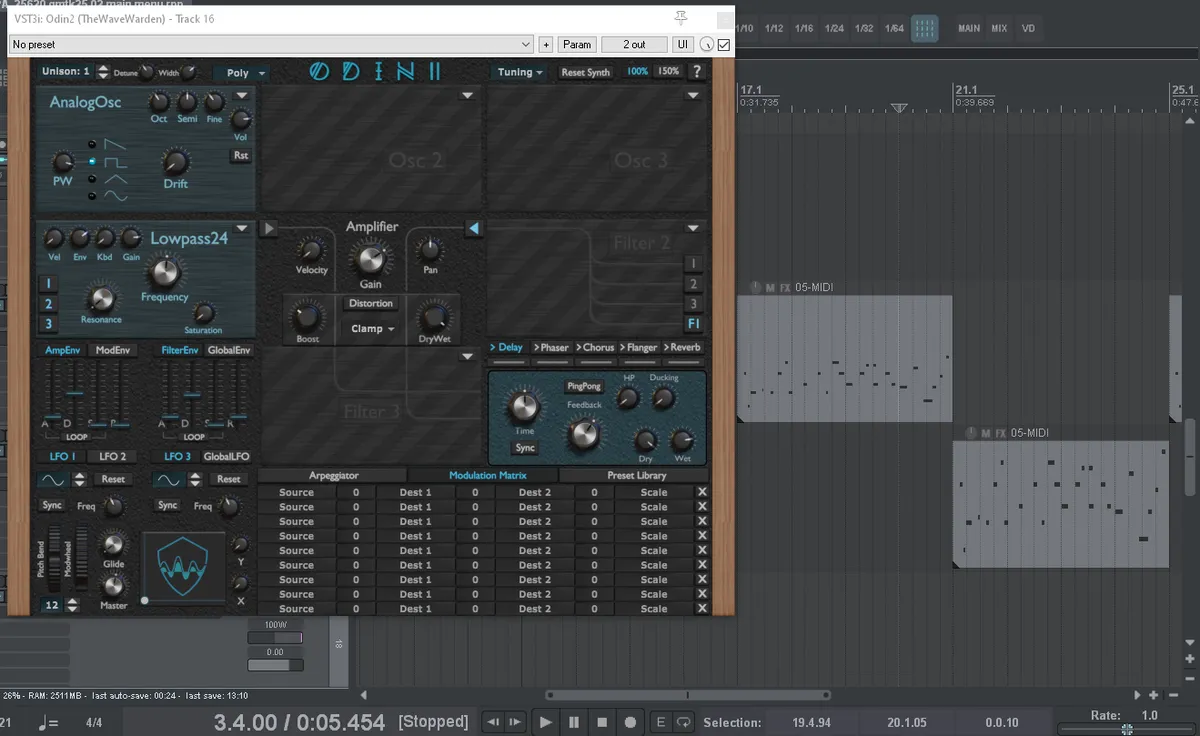The image size is (1200, 736).
Task: Start playback with the Play button
Action: pos(545,722)
